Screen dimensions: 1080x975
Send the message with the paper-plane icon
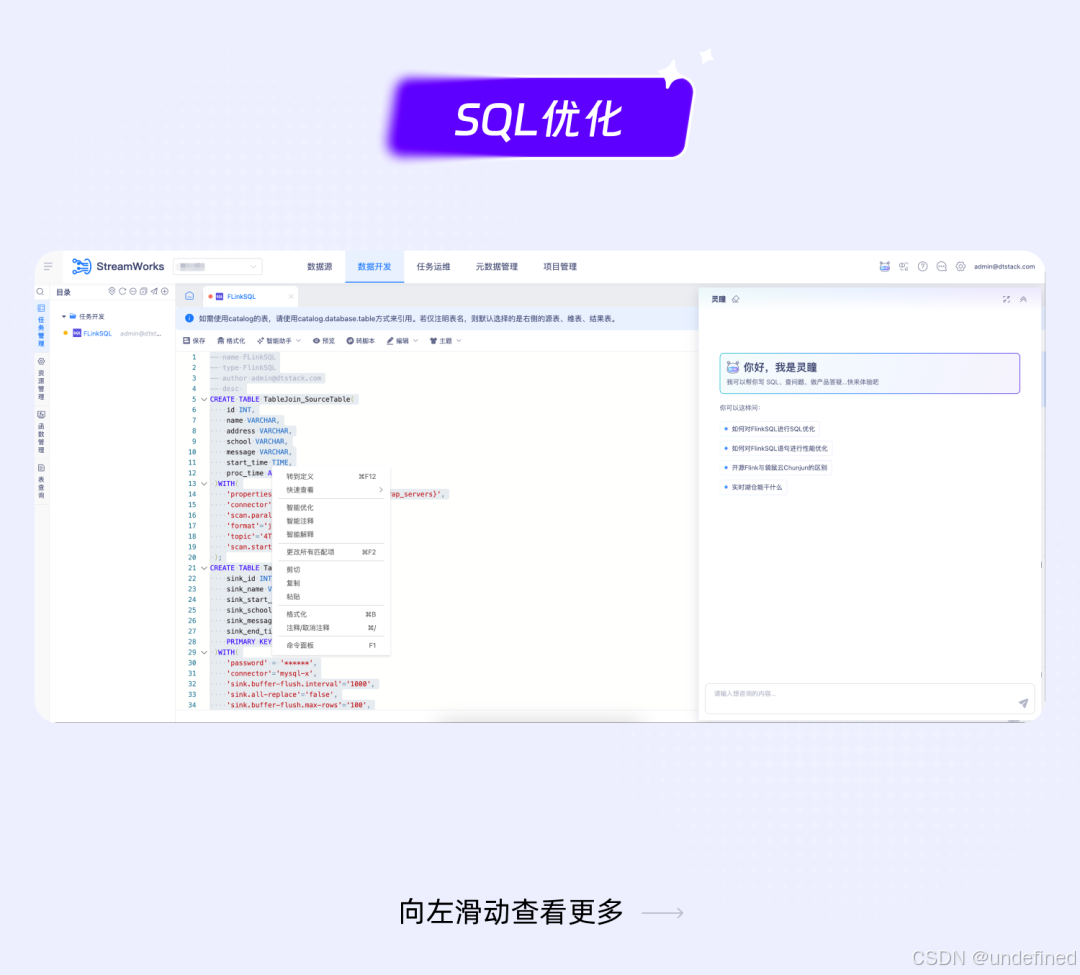[1024, 703]
